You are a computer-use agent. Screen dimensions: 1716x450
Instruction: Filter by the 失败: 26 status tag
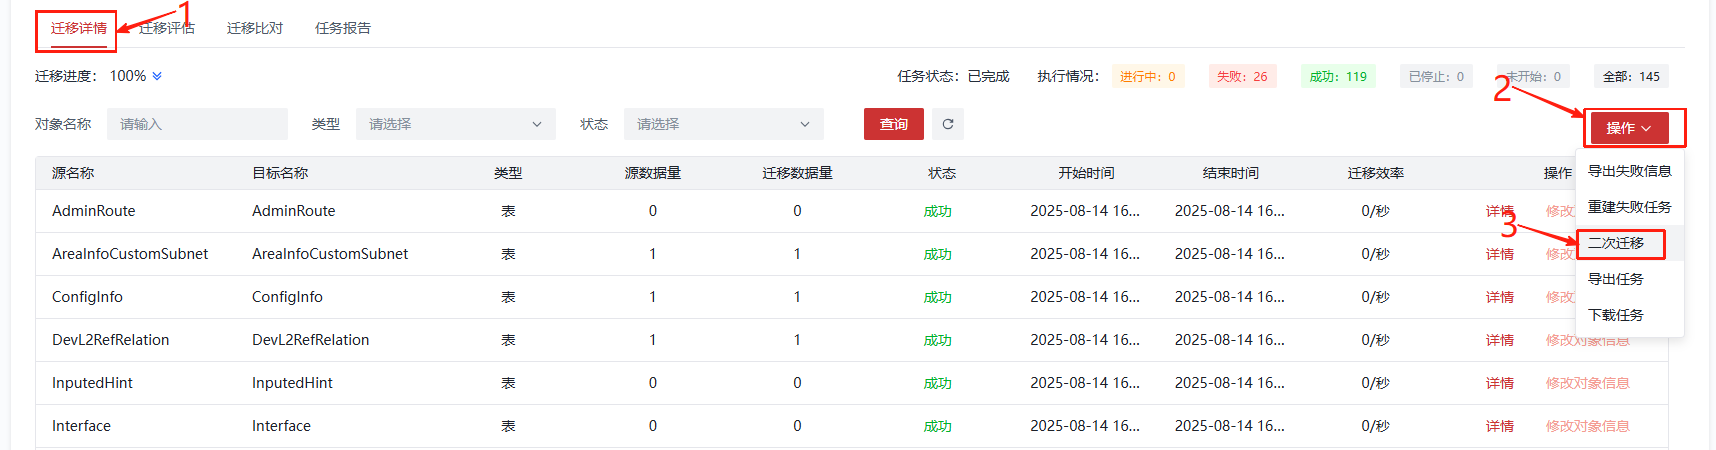coord(1242,76)
